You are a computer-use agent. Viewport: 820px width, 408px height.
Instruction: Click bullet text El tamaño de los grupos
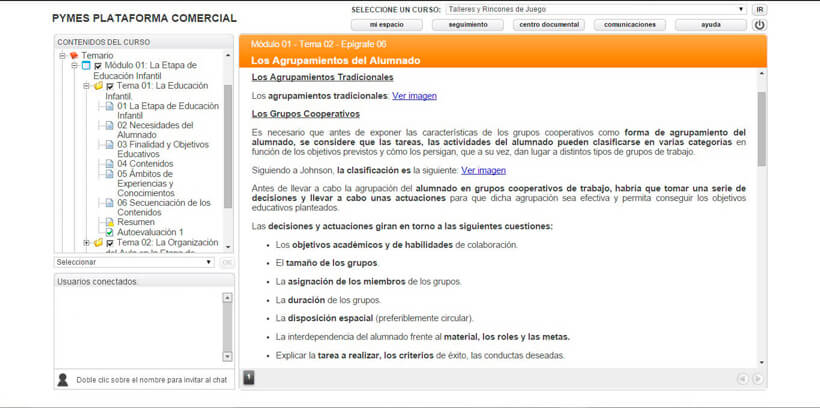[327, 263]
